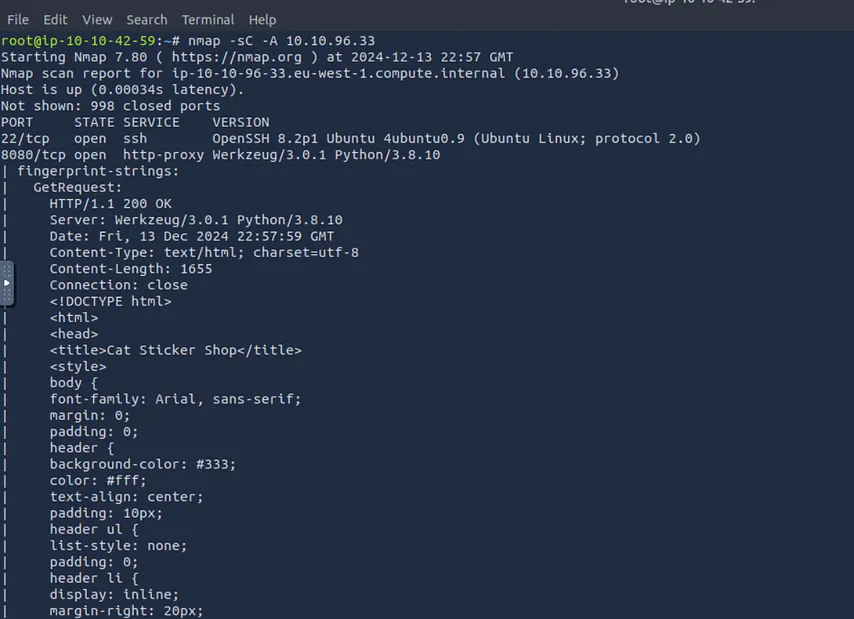Click the 22/tcp port entry
This screenshot has width=854, height=619.
25,139
